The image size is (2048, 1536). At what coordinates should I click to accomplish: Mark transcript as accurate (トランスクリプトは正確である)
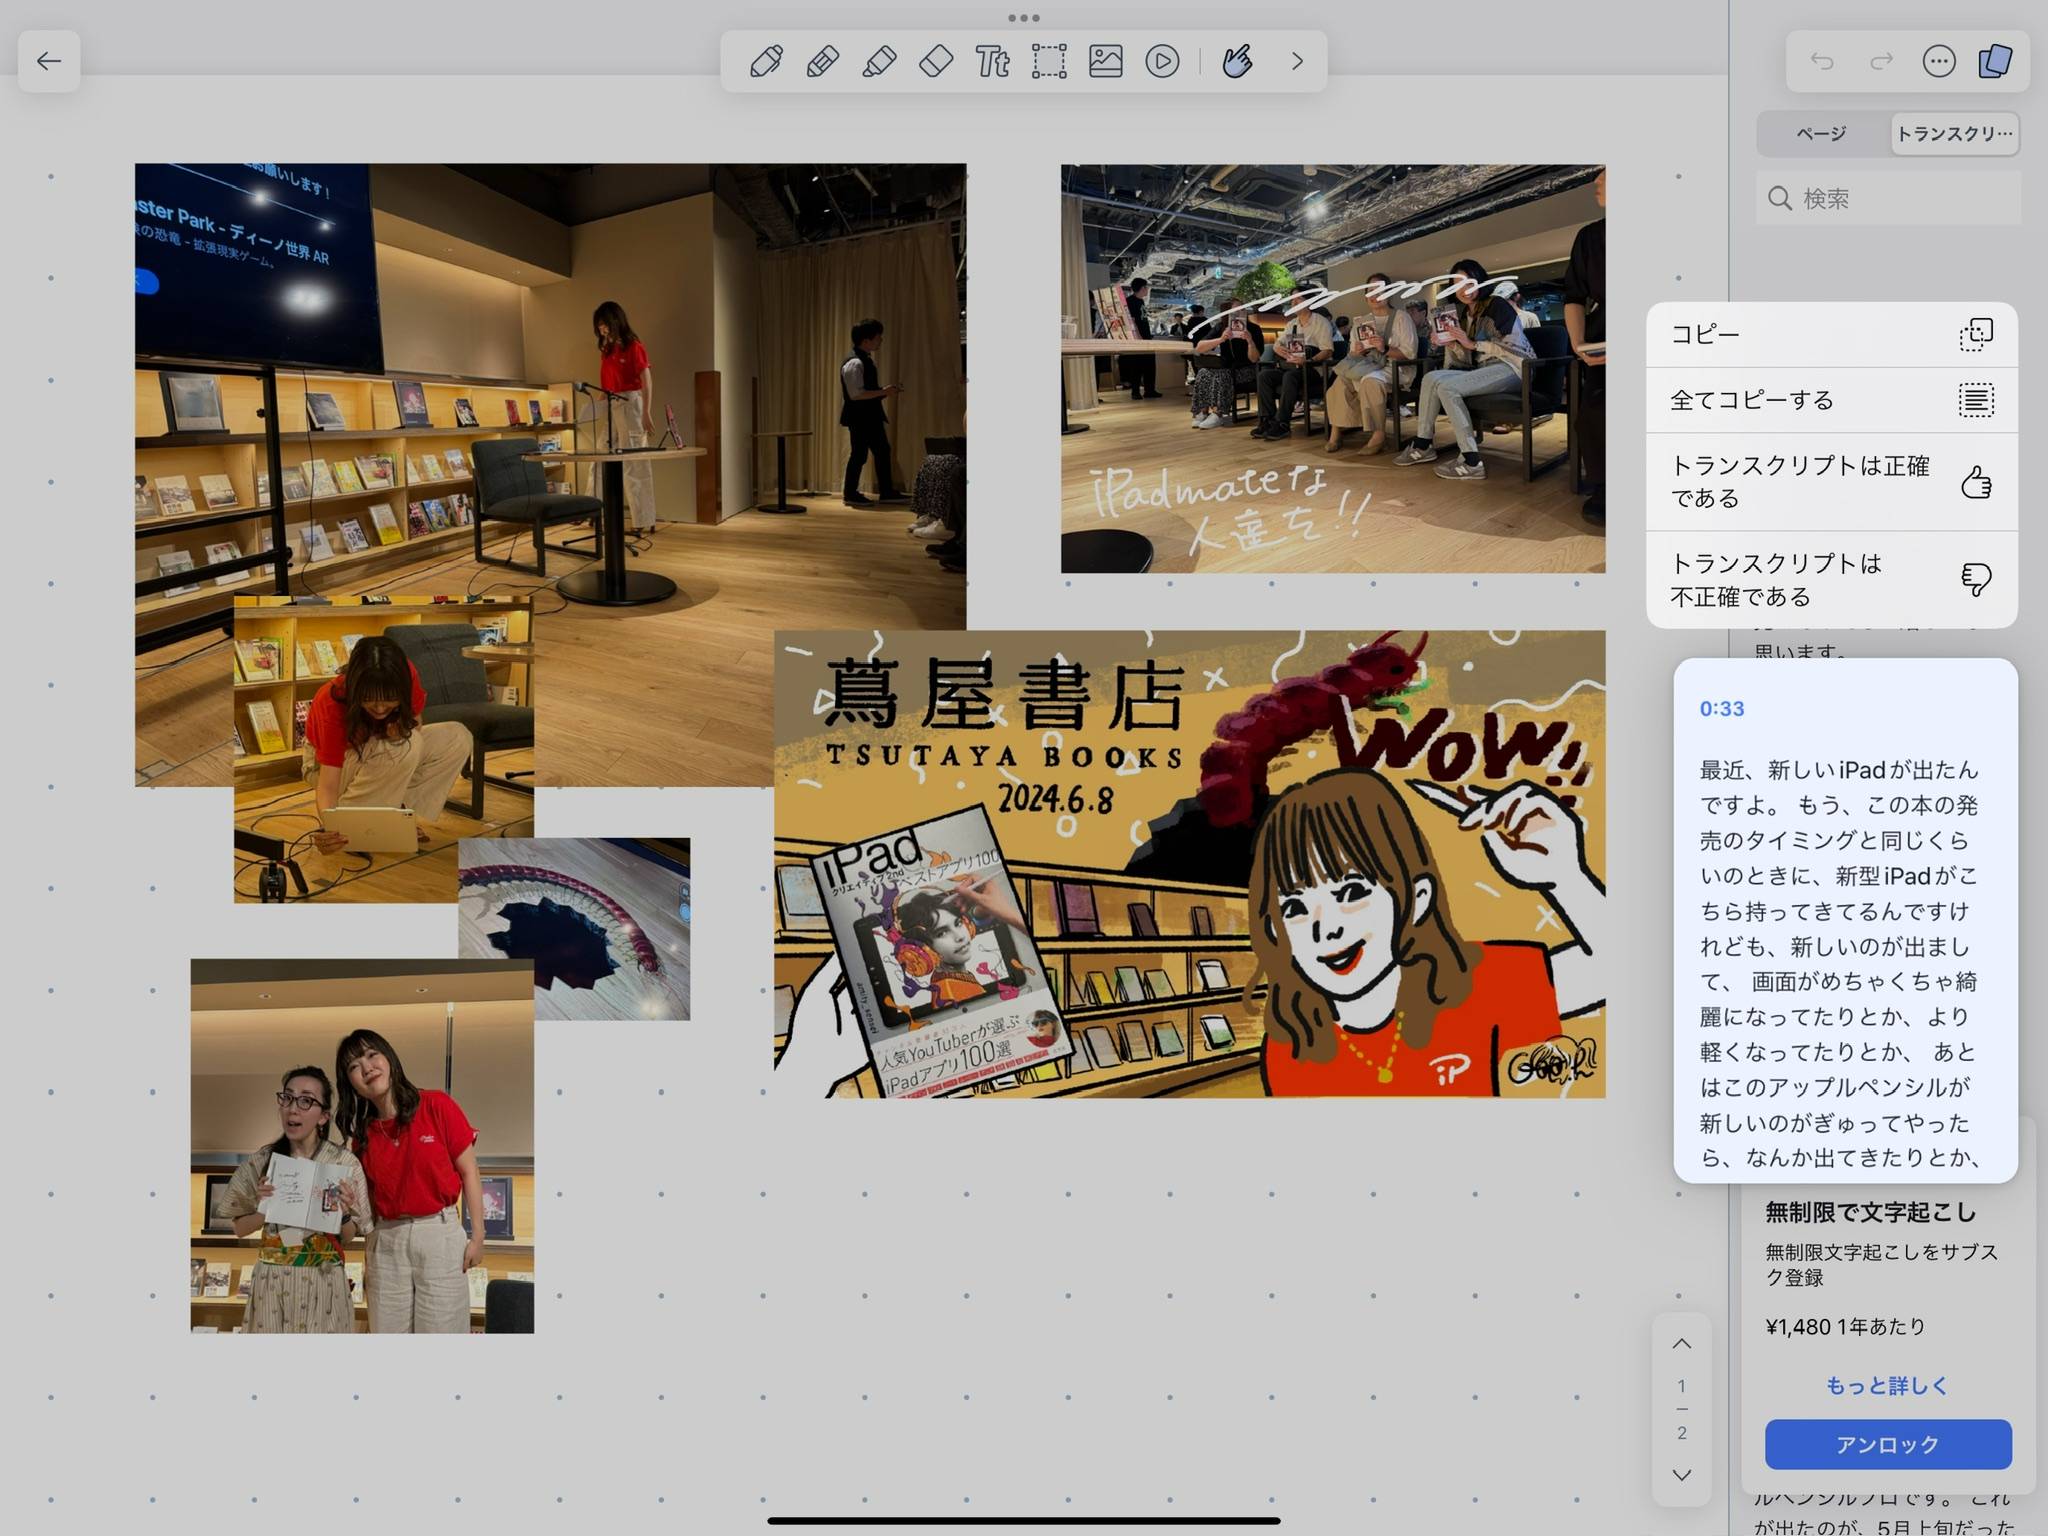[1832, 482]
